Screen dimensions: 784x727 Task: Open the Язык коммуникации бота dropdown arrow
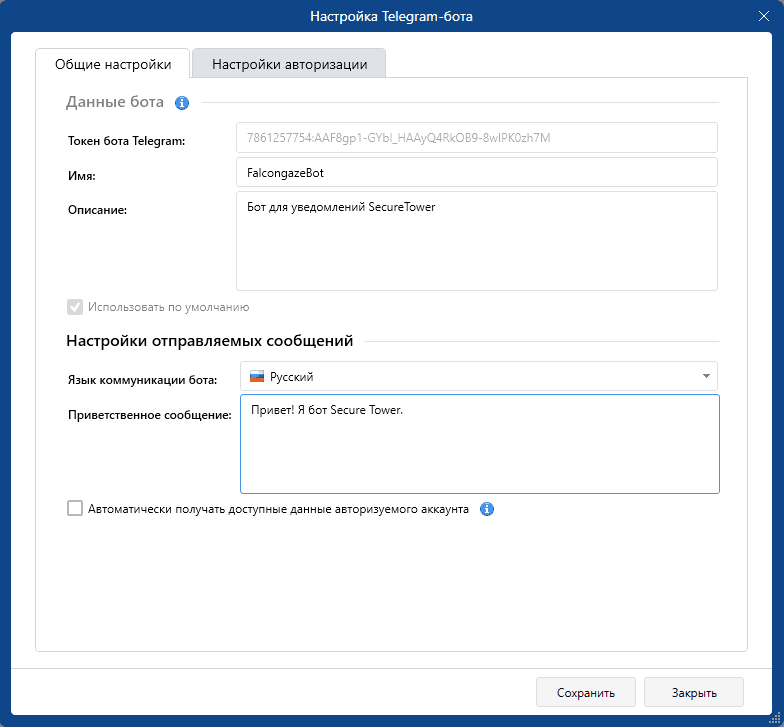706,376
